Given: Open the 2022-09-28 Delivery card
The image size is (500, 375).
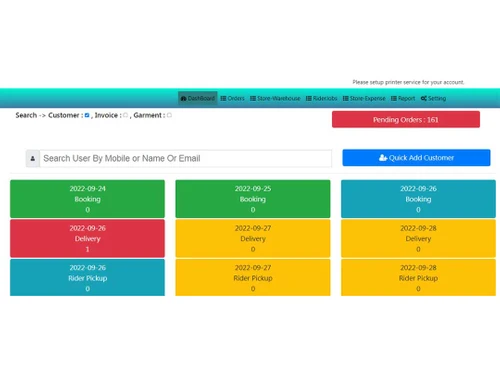Looking at the screenshot, I should 418,238.
